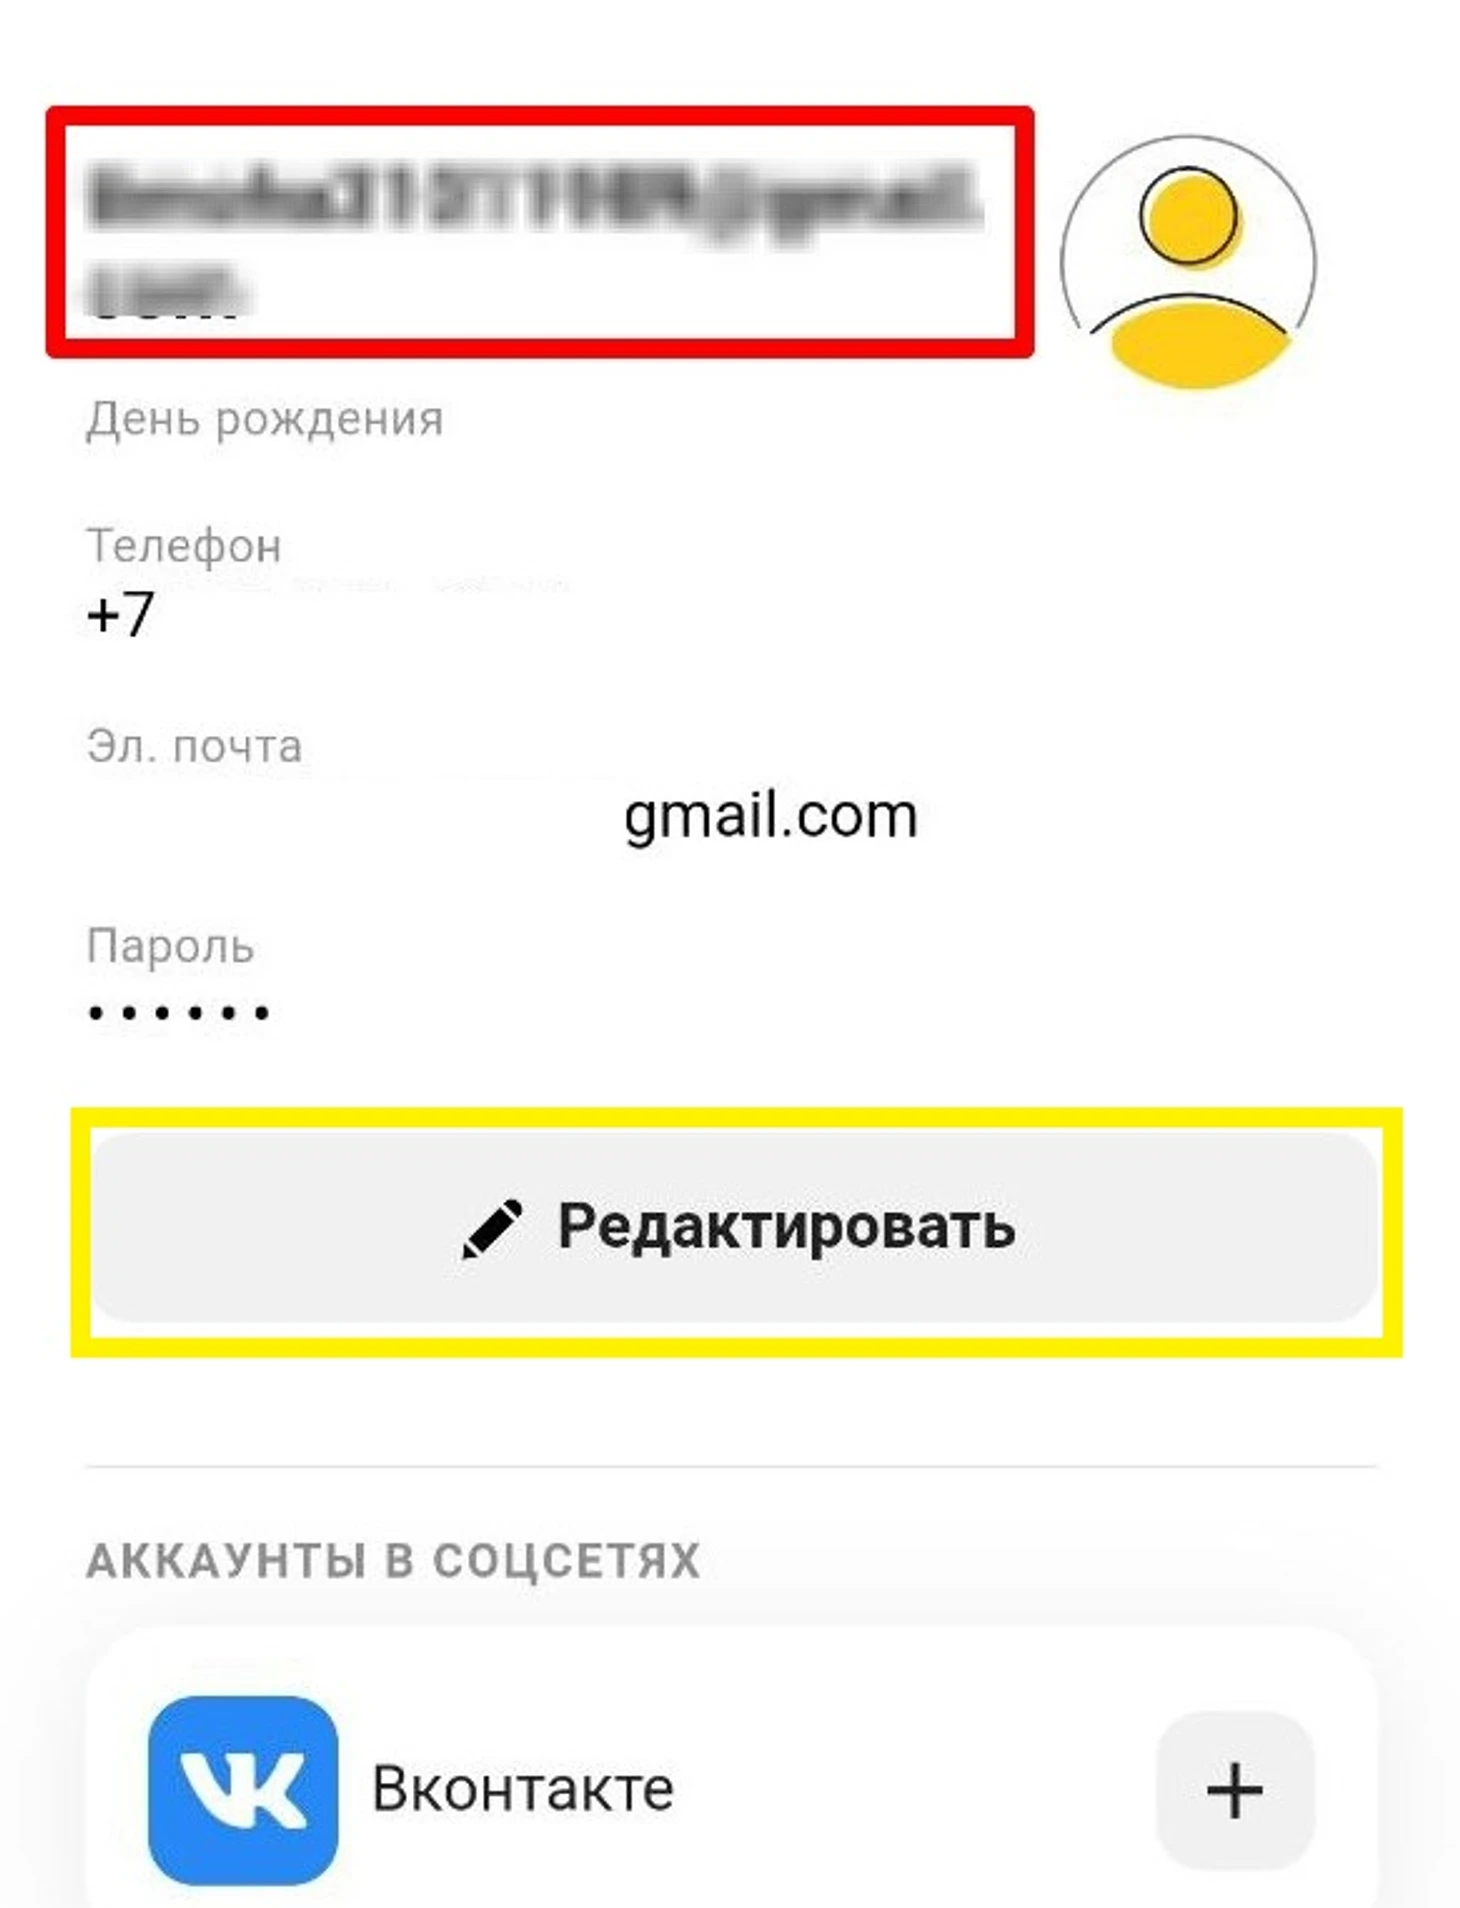Click the АККАУНТЫ В СОЦСЕТЯХ heading
The width and height of the screenshot is (1460, 1908).
click(x=393, y=1561)
